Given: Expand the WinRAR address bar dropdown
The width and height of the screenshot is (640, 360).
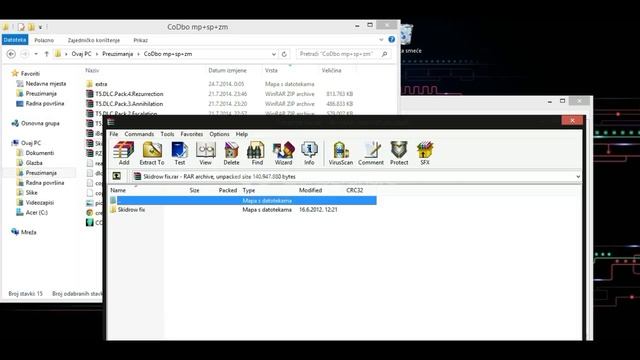Looking at the screenshot, I should click(578, 177).
